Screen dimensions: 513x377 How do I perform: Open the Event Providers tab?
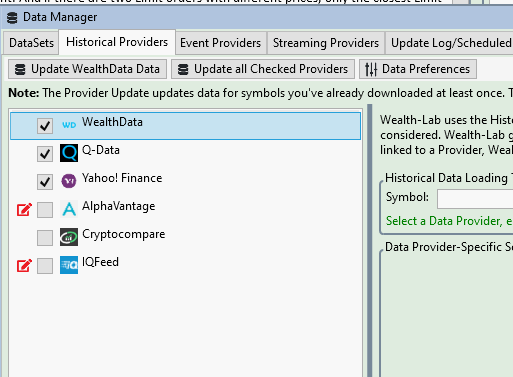point(221,43)
